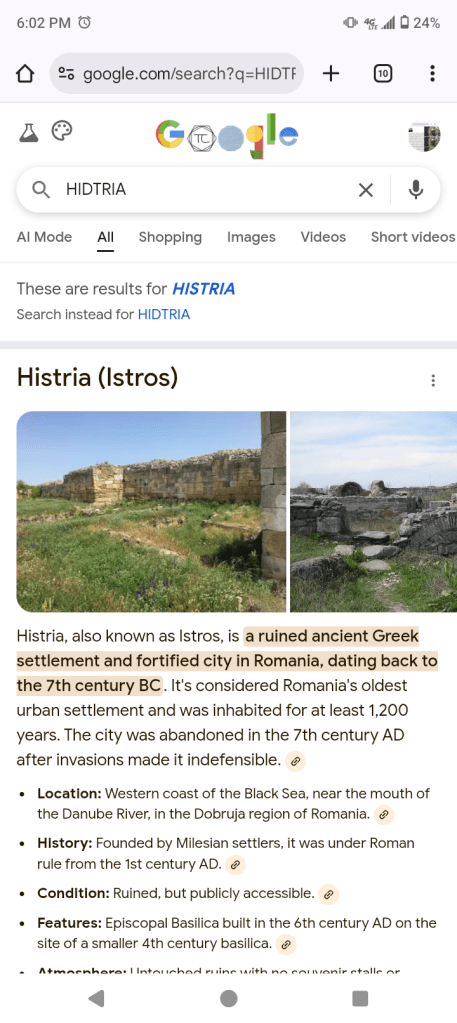Switch to the Images tab
457x1023 pixels.
pos(251,237)
